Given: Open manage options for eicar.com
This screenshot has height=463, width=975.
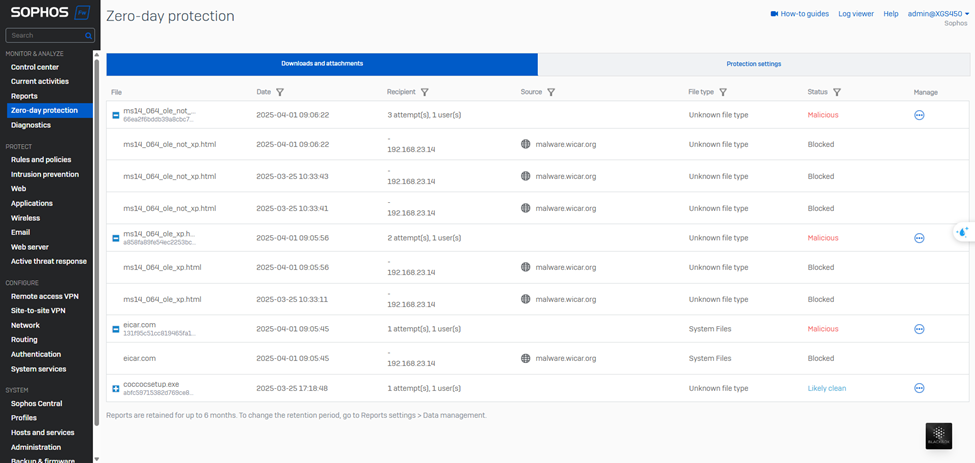Looking at the screenshot, I should [x=919, y=329].
